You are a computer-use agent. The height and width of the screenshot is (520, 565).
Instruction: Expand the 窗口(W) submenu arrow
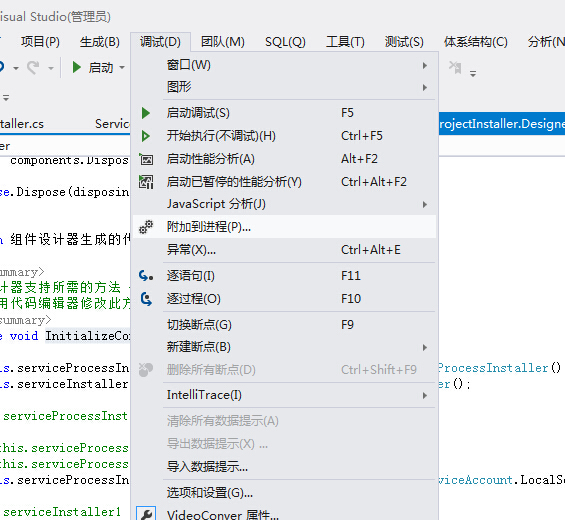coord(425,66)
